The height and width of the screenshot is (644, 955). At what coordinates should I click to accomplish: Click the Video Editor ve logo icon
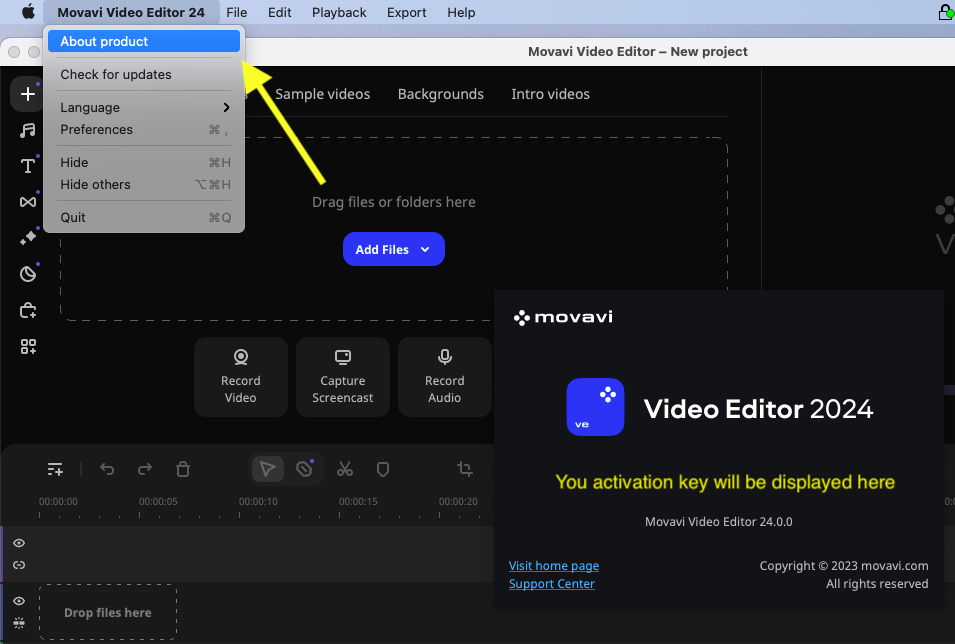[595, 407]
